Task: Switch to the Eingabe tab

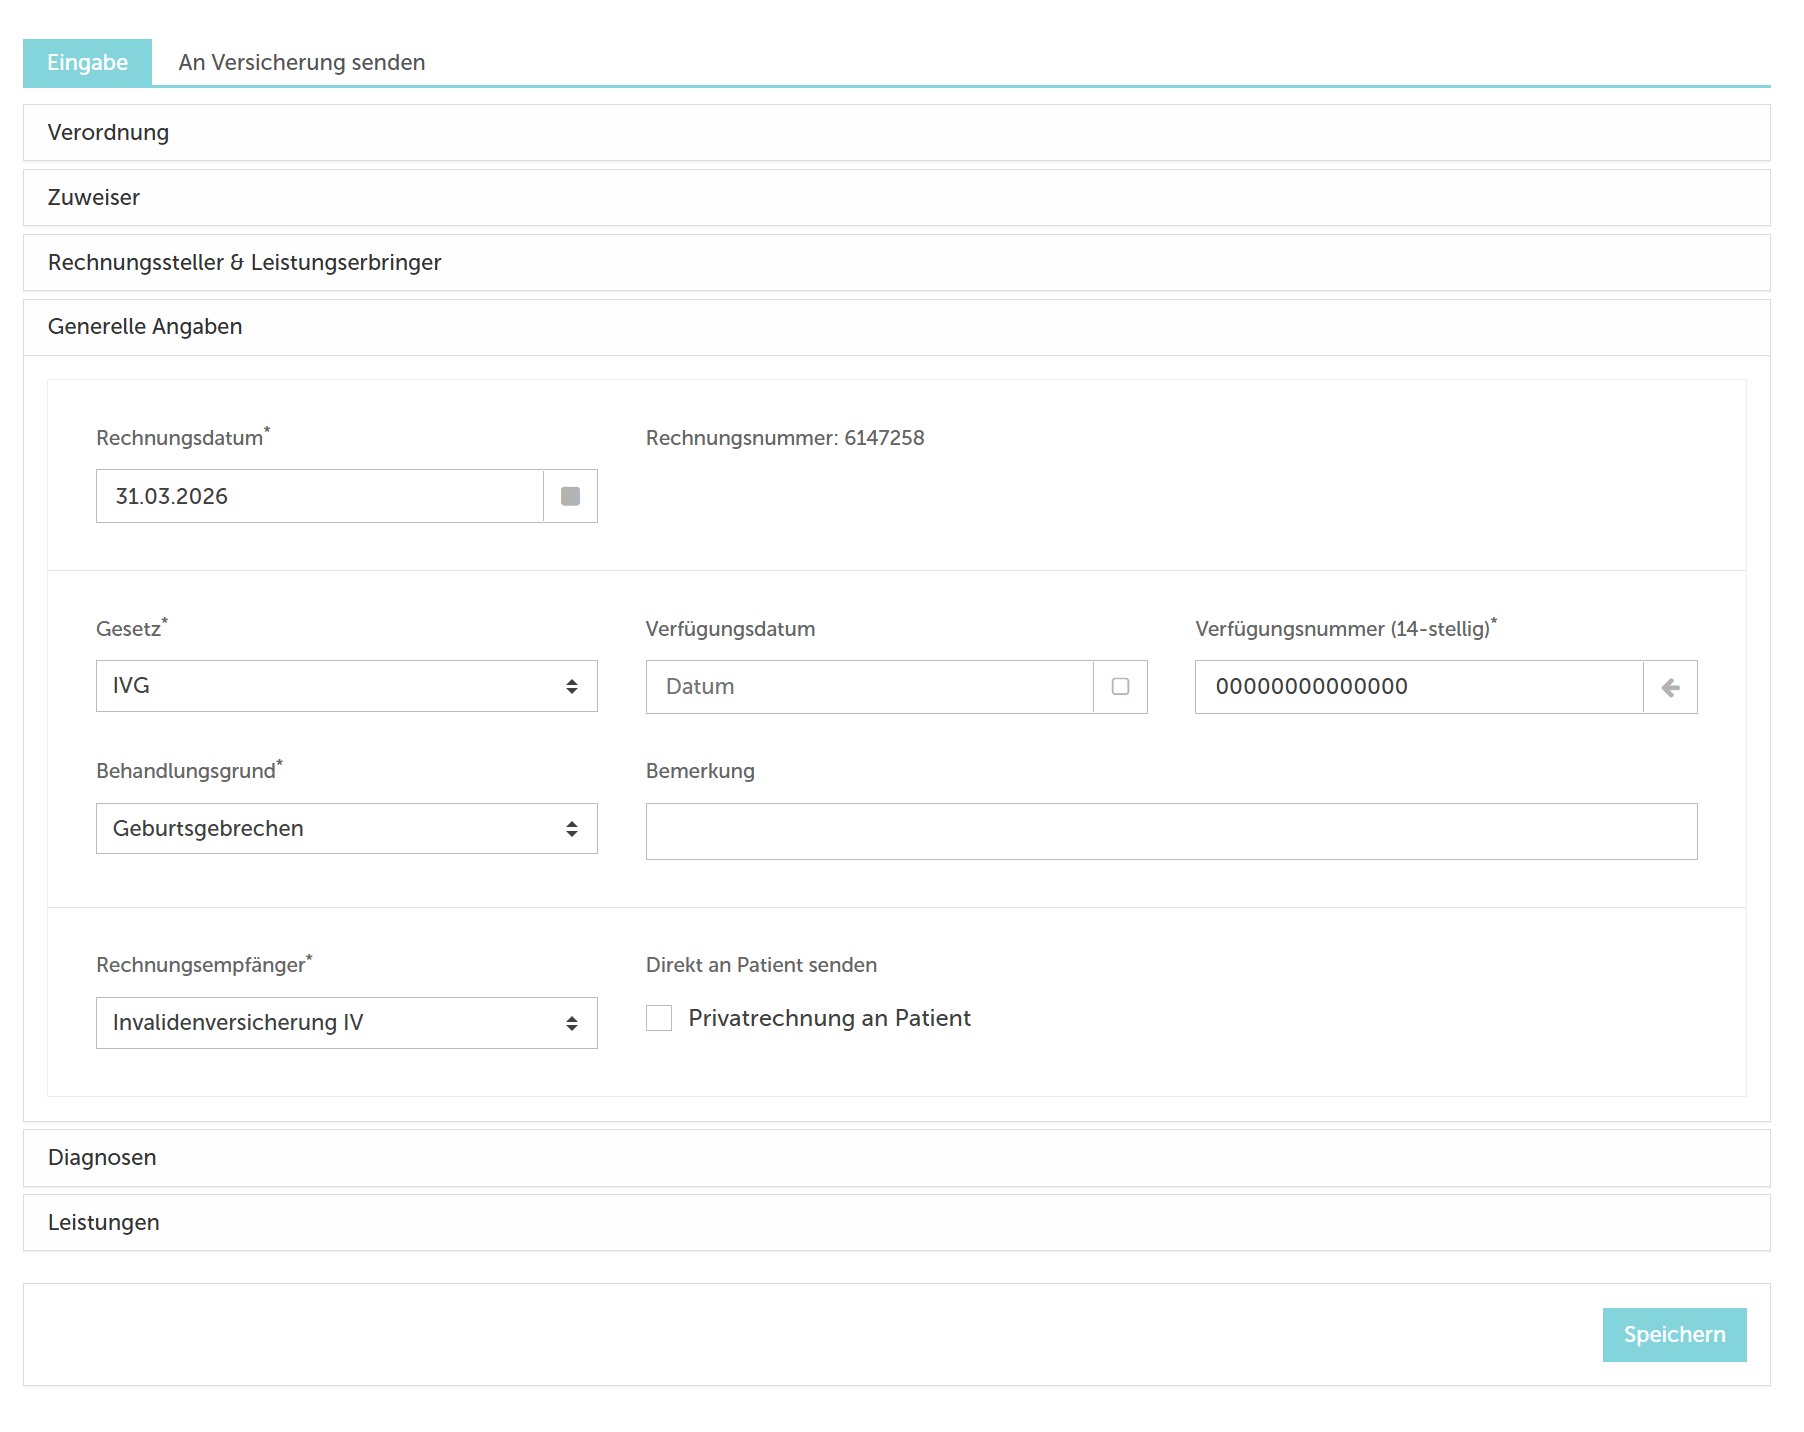Action: click(x=88, y=62)
